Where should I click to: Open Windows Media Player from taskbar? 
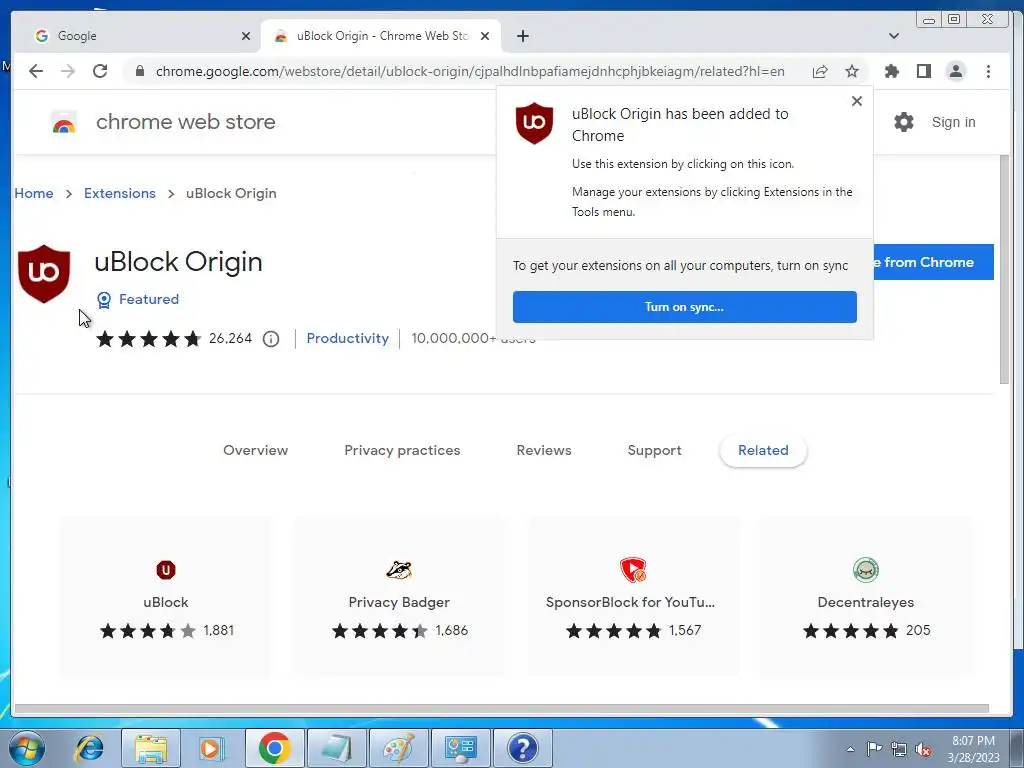pos(212,748)
